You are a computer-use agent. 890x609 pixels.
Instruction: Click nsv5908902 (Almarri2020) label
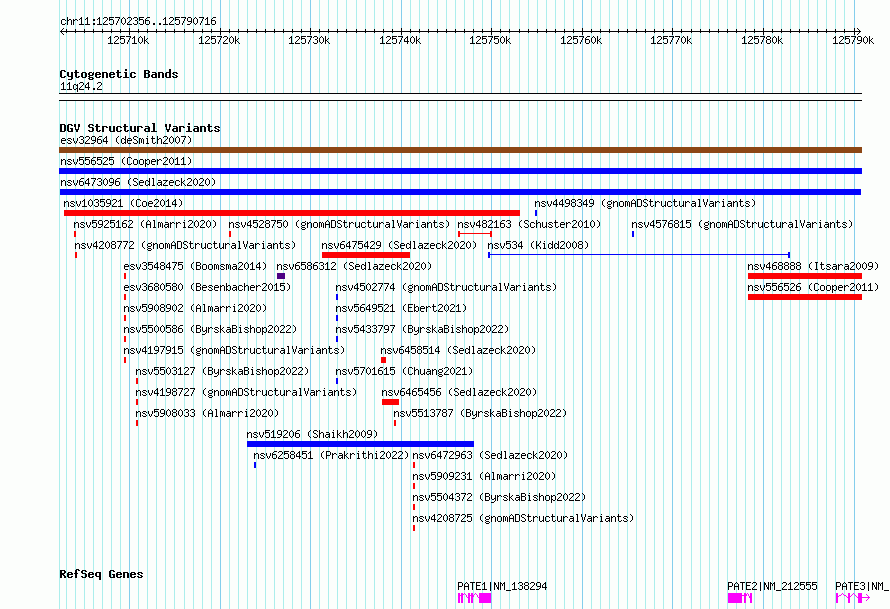(195, 308)
